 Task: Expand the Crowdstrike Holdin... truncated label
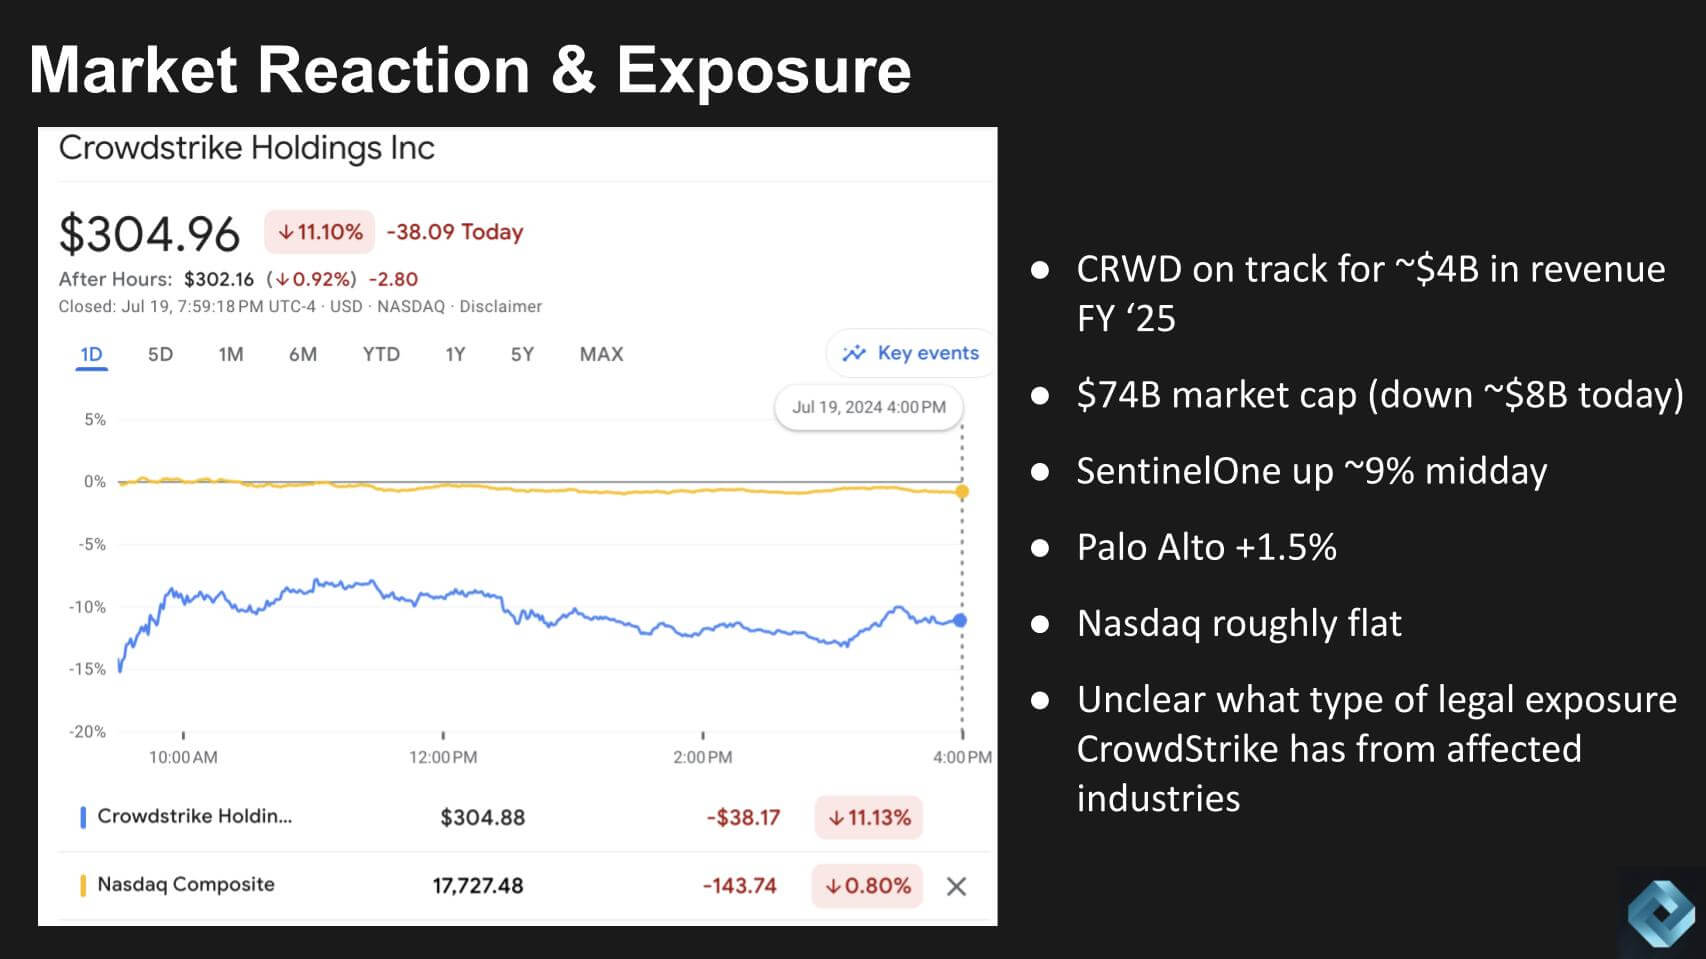[195, 816]
